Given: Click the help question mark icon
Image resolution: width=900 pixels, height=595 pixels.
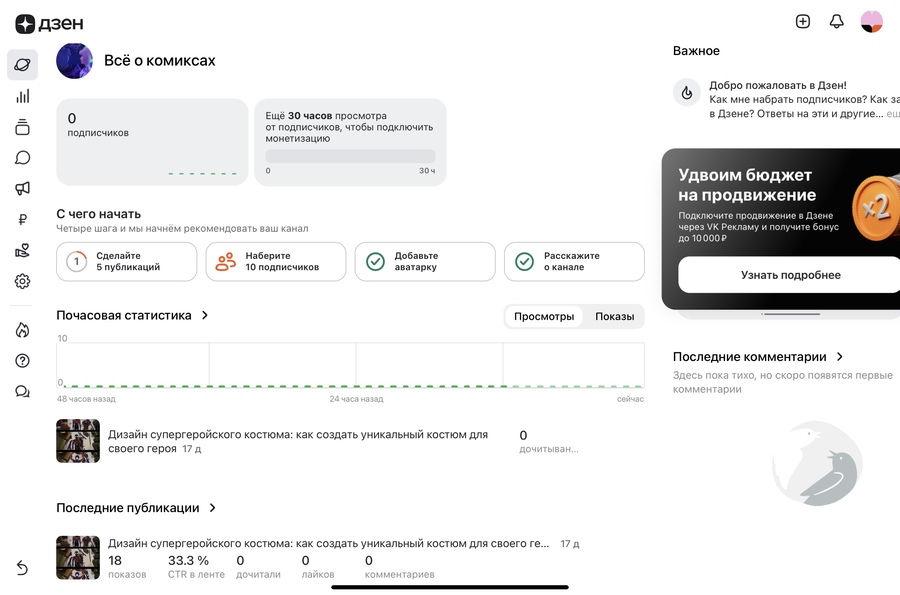Looking at the screenshot, I should [x=22, y=361].
